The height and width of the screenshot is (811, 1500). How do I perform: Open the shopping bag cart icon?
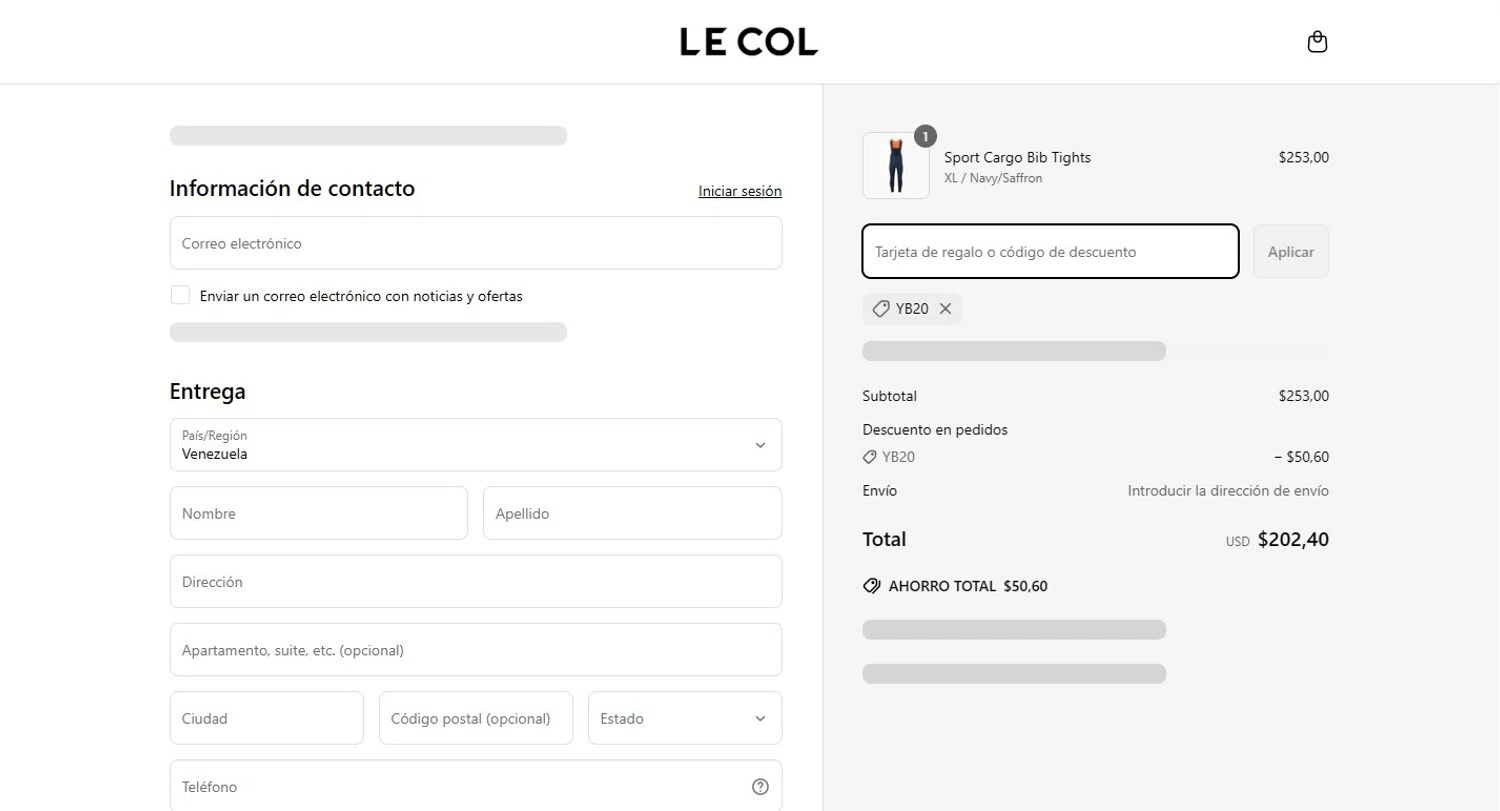coord(1317,42)
